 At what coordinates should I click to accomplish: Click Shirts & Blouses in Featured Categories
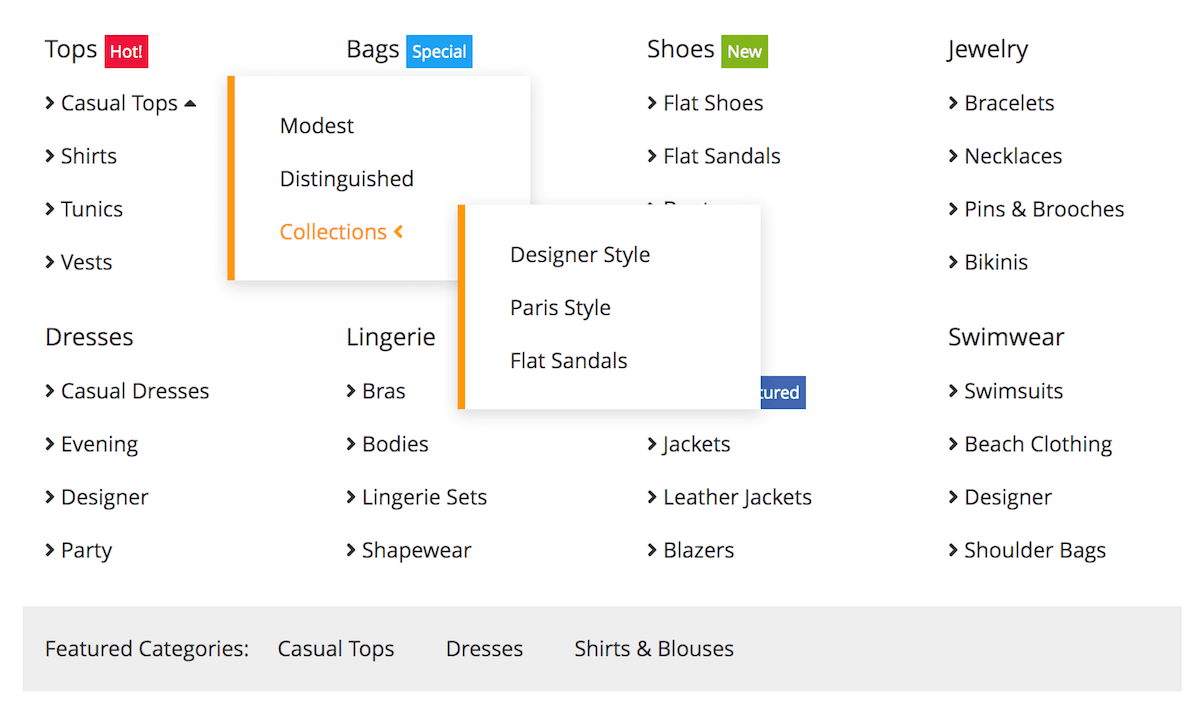coord(654,649)
